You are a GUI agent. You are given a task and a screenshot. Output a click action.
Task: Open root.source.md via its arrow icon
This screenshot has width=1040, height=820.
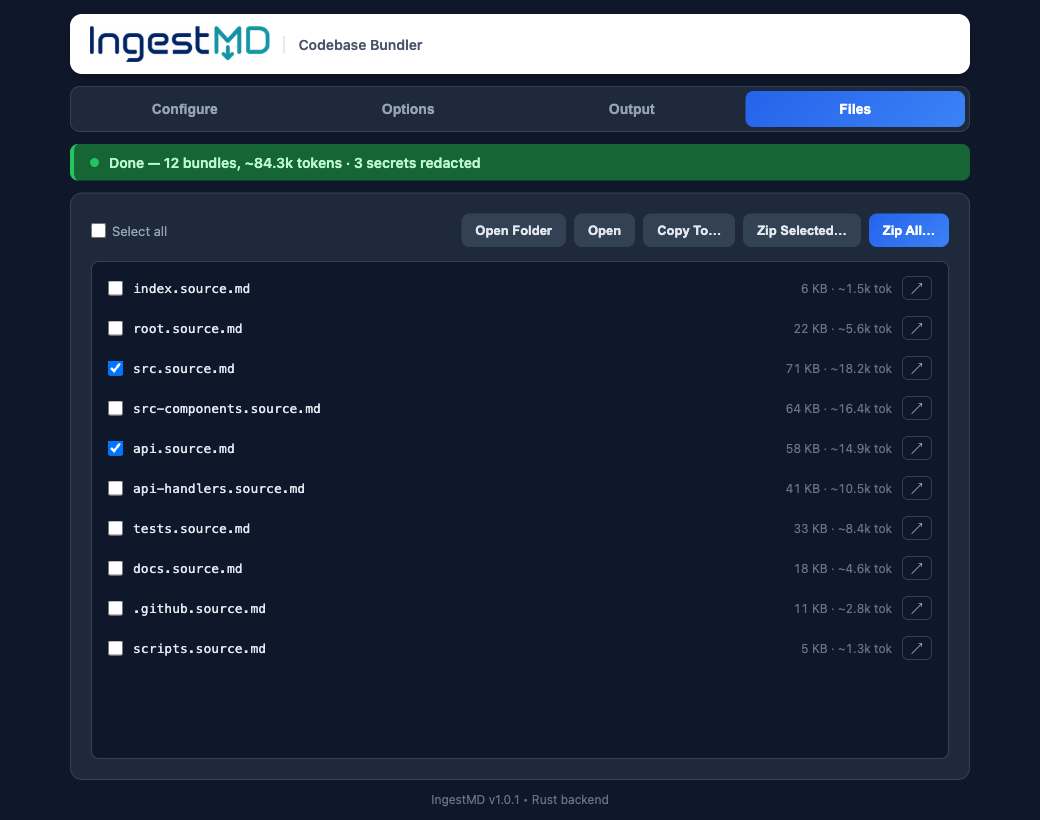pyautogui.click(x=917, y=328)
